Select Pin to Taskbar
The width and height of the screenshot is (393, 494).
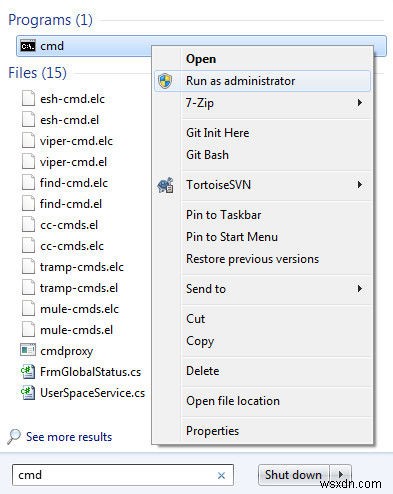224,215
